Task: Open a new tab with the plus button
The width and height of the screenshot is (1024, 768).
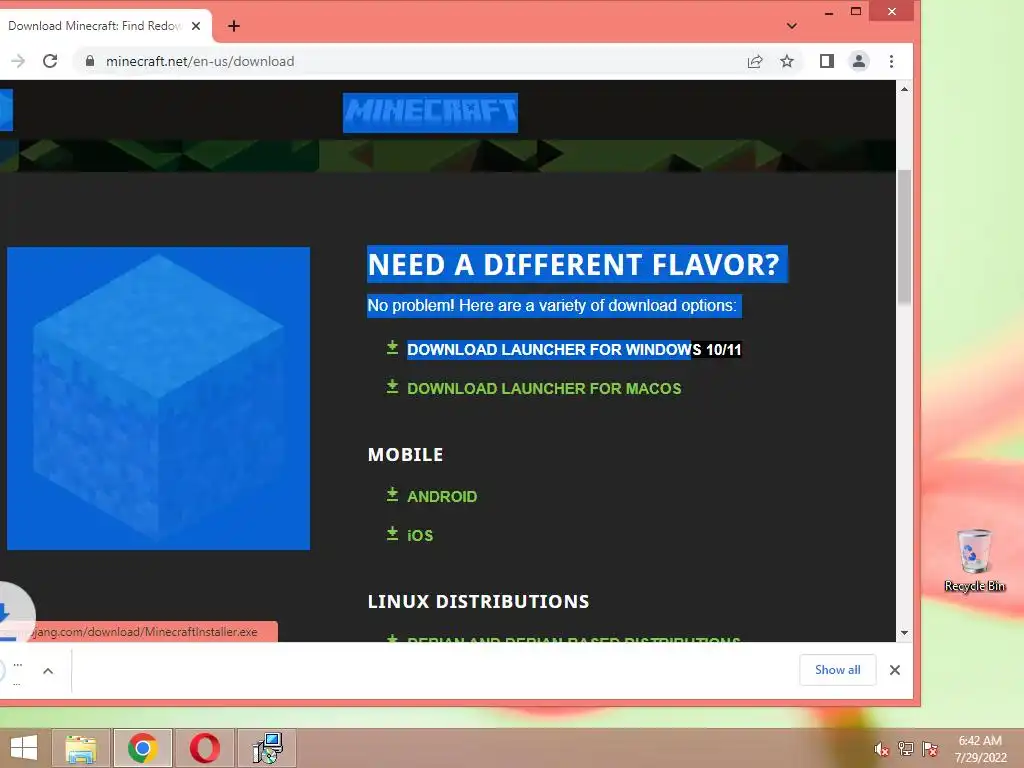Action: pos(234,26)
